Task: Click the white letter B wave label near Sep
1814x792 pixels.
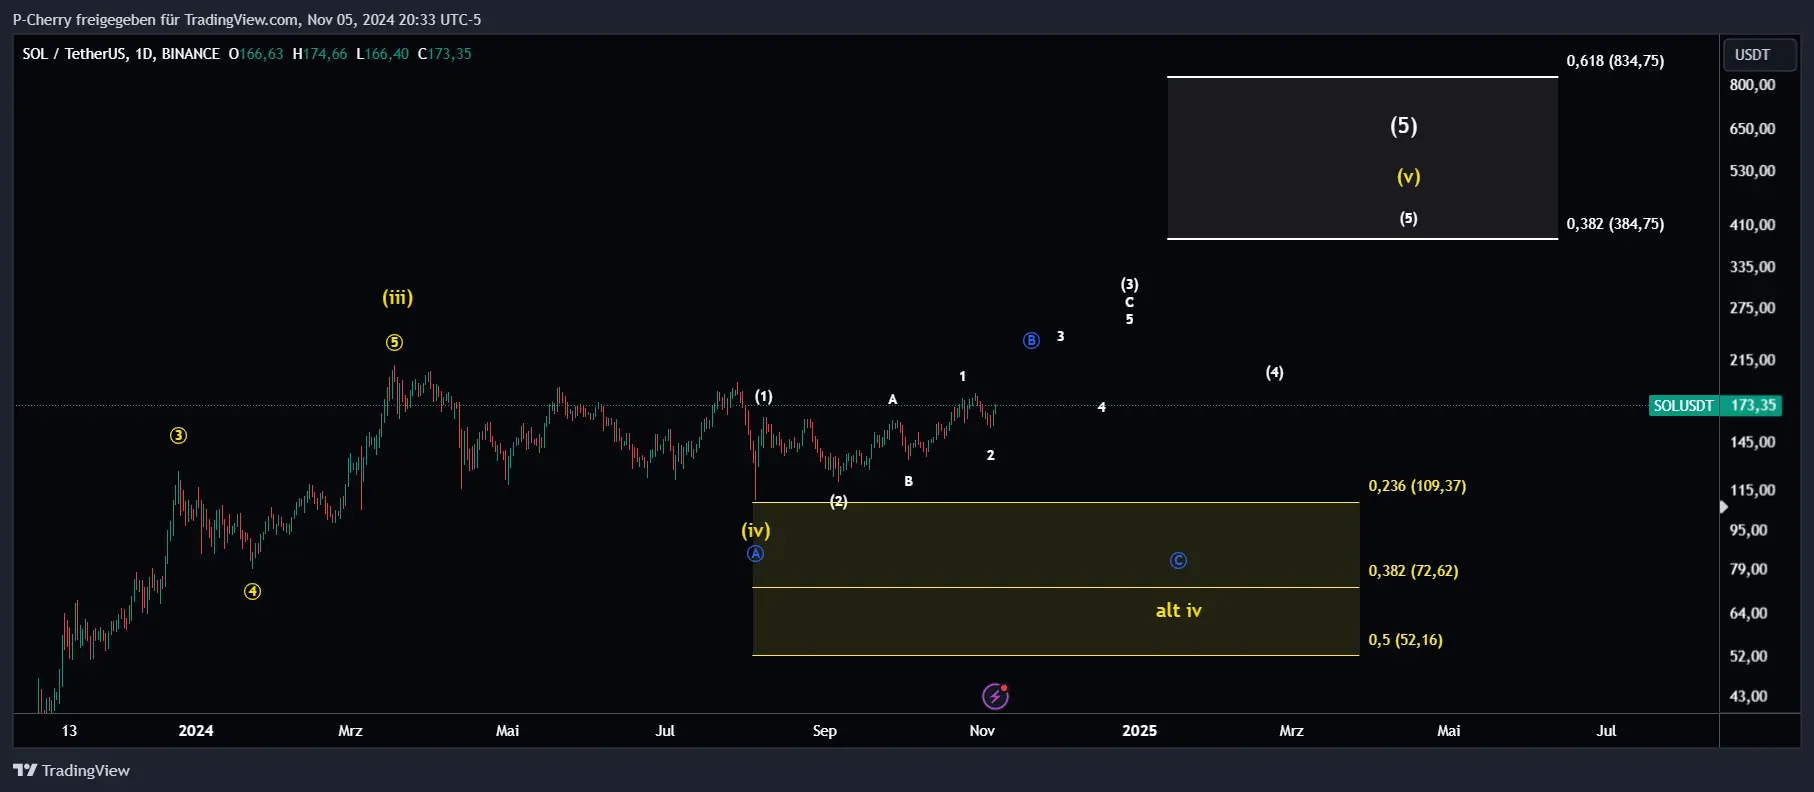Action: pyautogui.click(x=909, y=482)
